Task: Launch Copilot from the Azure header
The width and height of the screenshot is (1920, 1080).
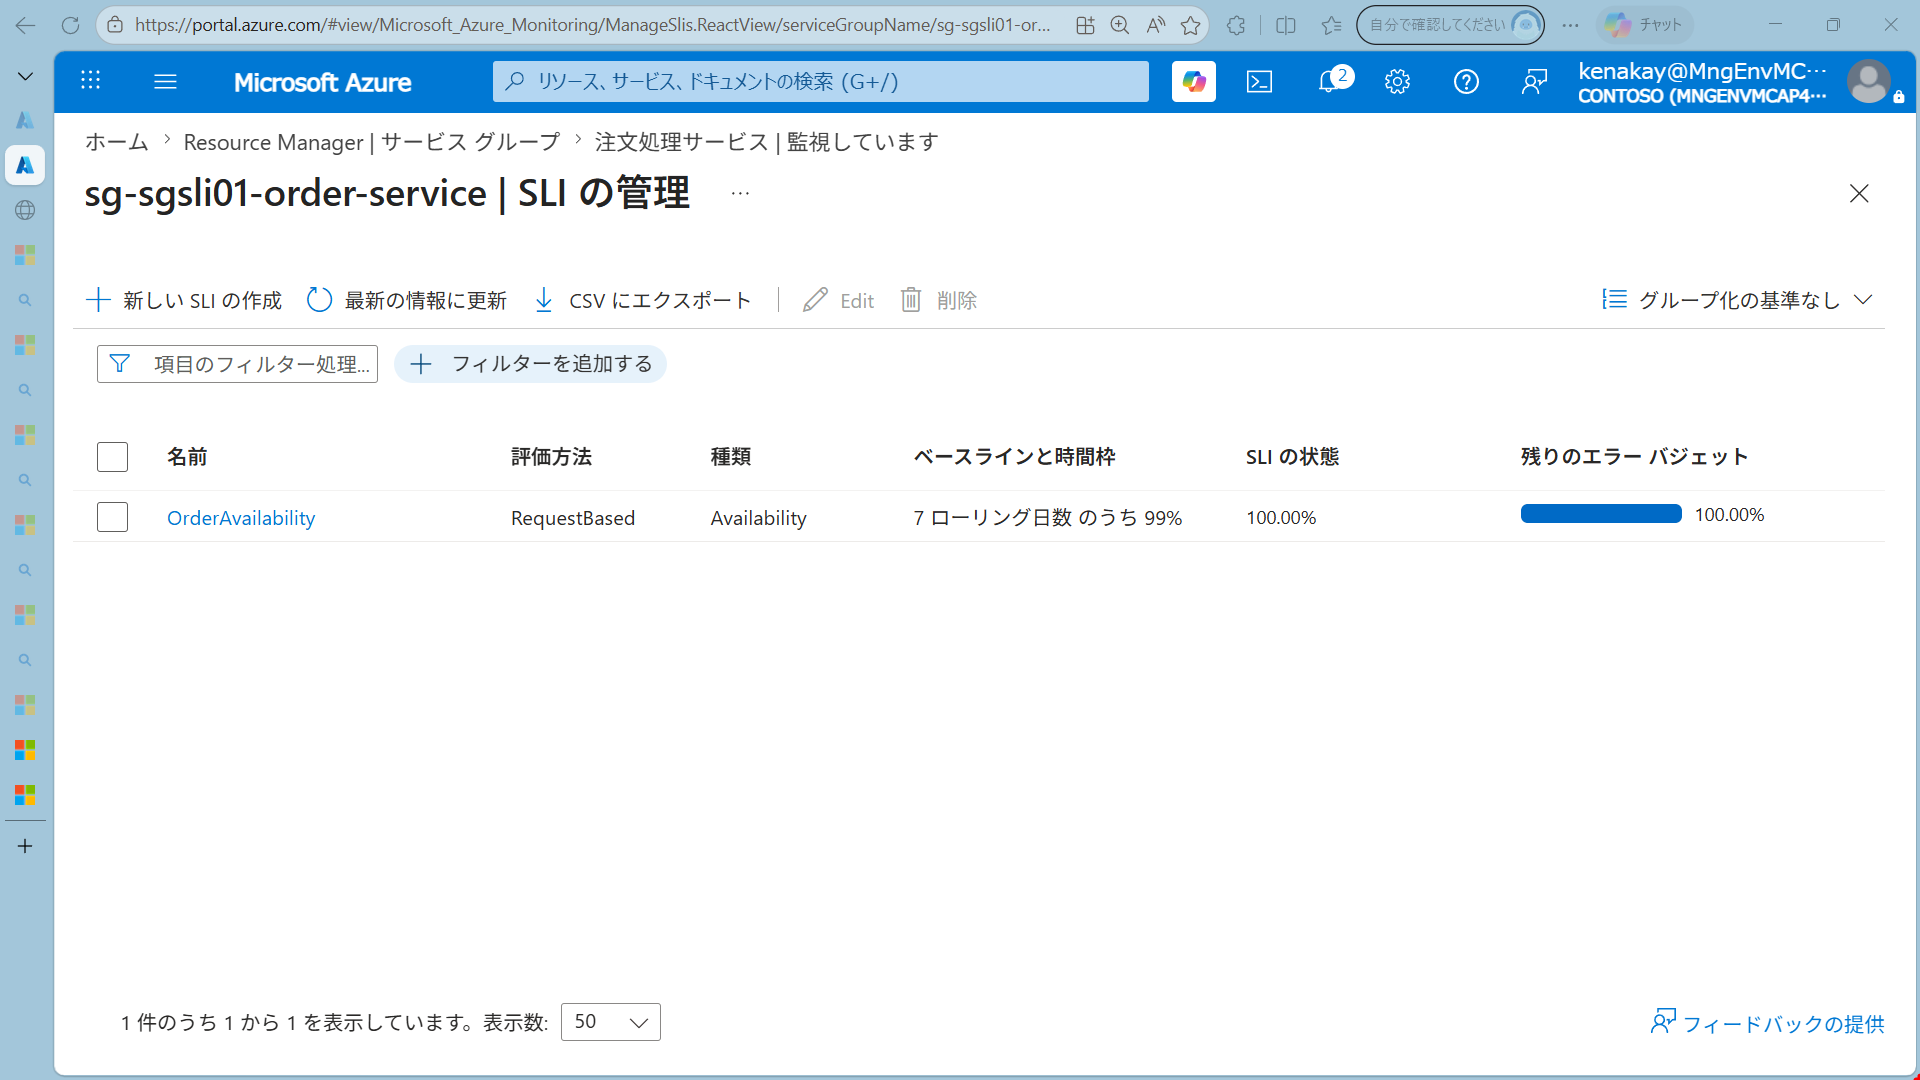Action: click(1193, 81)
